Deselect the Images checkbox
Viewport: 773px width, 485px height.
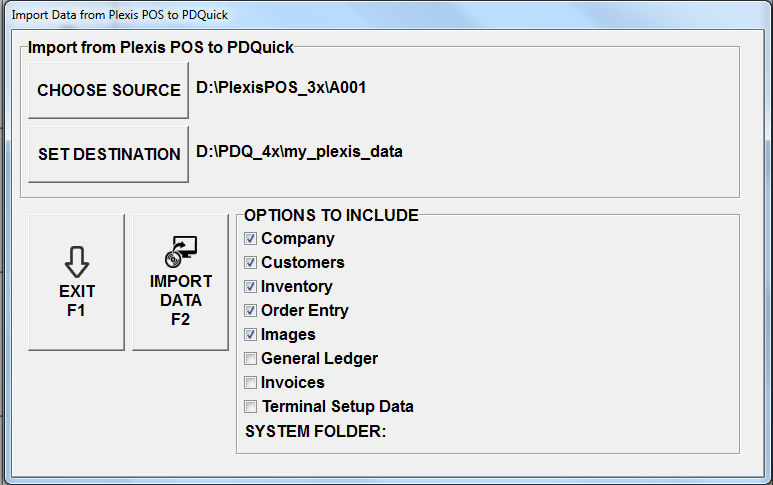pos(251,335)
